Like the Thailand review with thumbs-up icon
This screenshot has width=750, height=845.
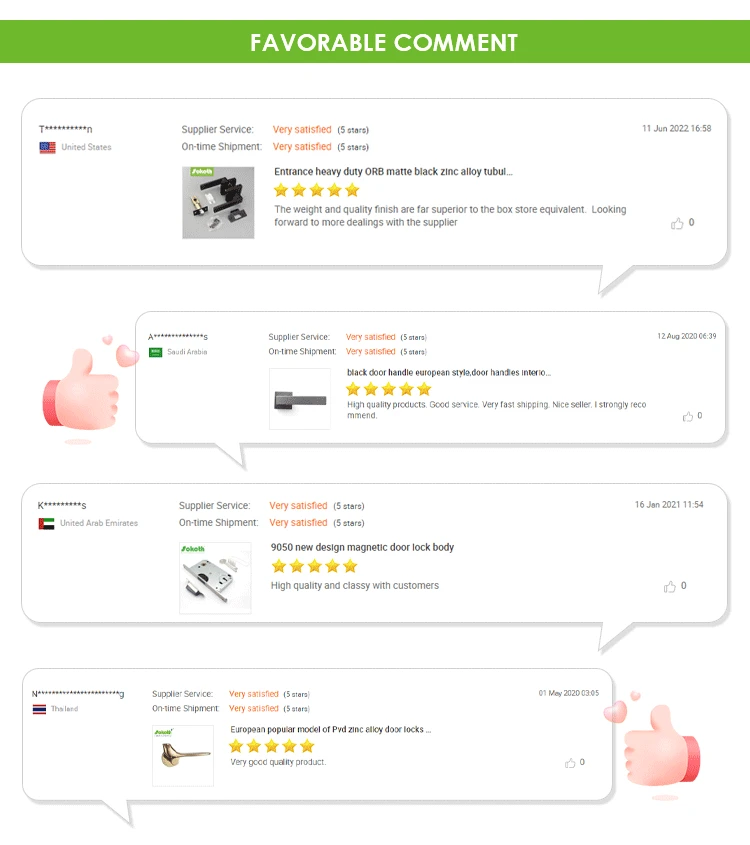click(570, 763)
